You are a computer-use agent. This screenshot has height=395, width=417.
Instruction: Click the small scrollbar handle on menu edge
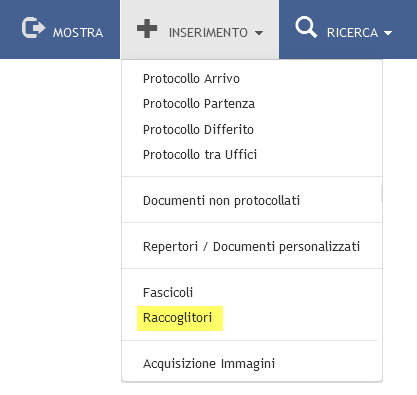click(381, 193)
